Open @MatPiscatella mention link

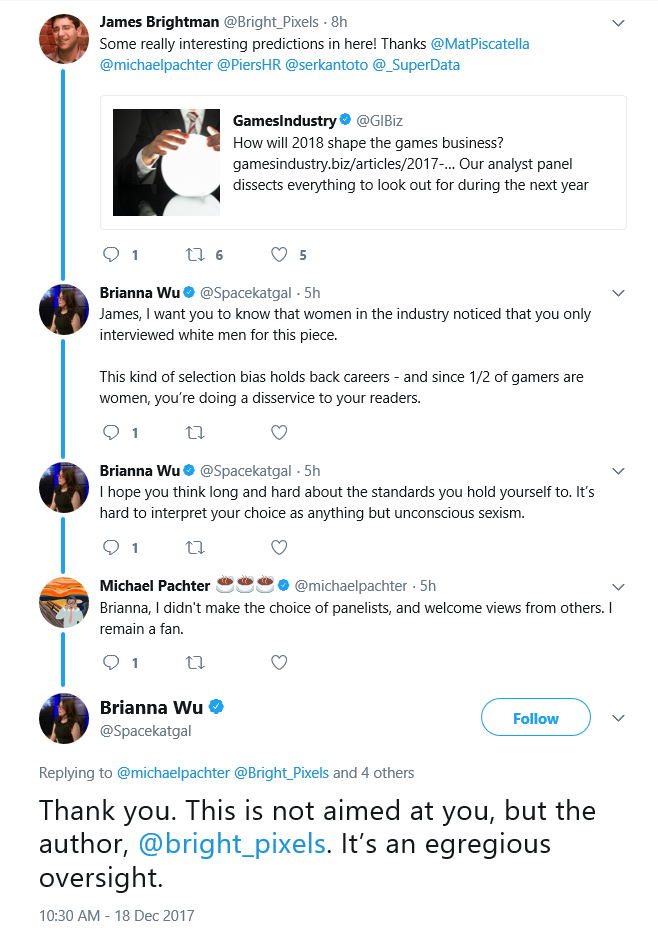click(x=480, y=44)
